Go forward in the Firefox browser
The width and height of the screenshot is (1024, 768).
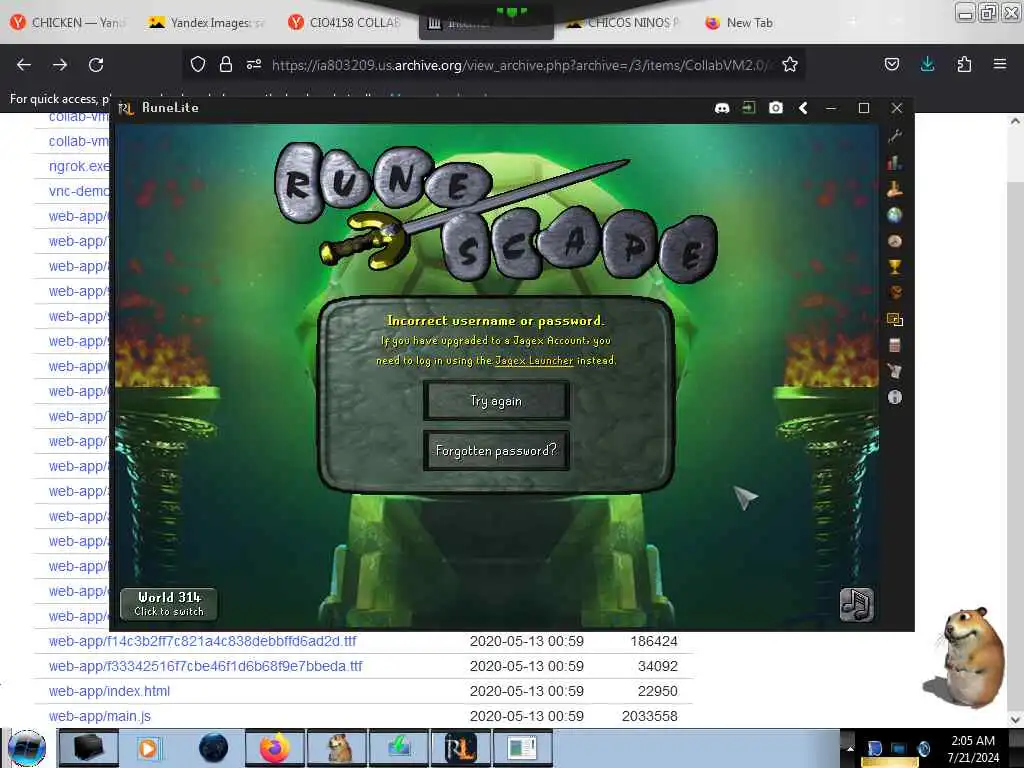[60, 65]
